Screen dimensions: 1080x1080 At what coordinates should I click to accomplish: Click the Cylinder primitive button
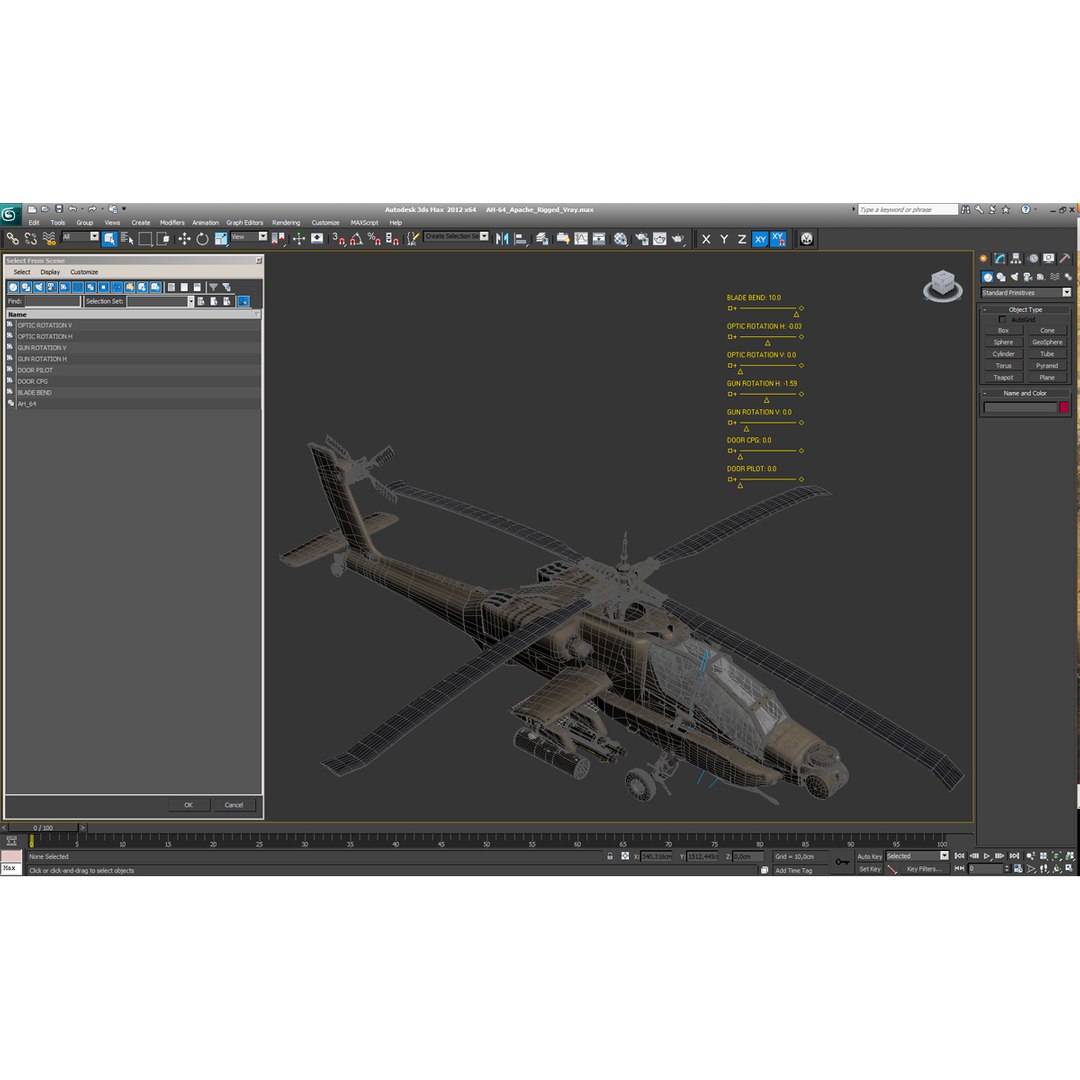pos(1004,354)
